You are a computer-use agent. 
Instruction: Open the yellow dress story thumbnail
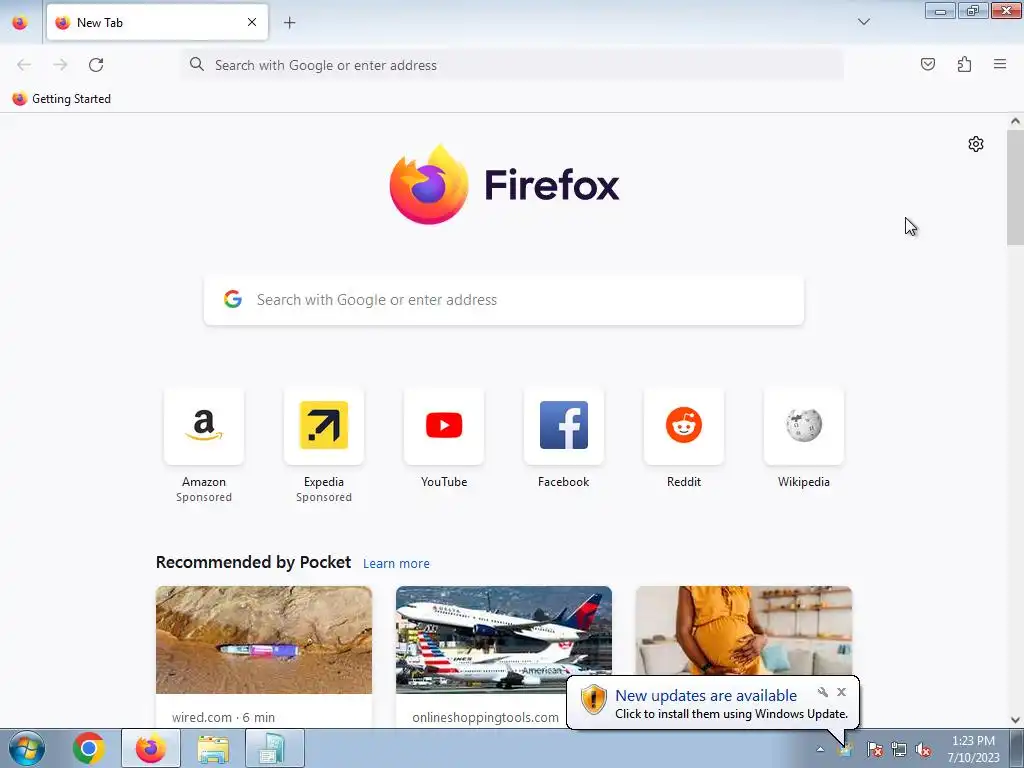click(x=744, y=632)
